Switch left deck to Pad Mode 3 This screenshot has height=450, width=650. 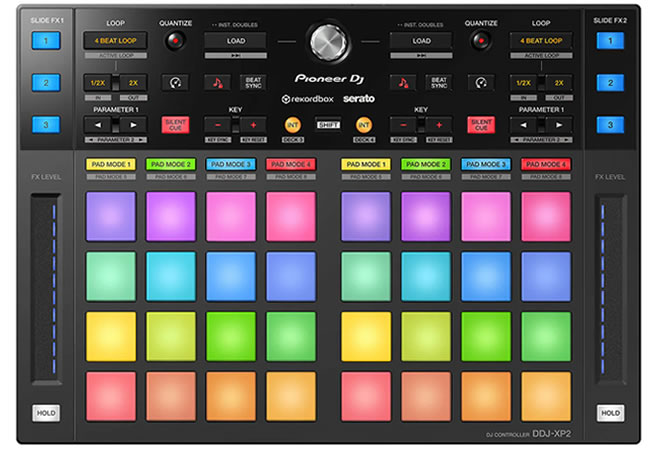click(x=231, y=165)
